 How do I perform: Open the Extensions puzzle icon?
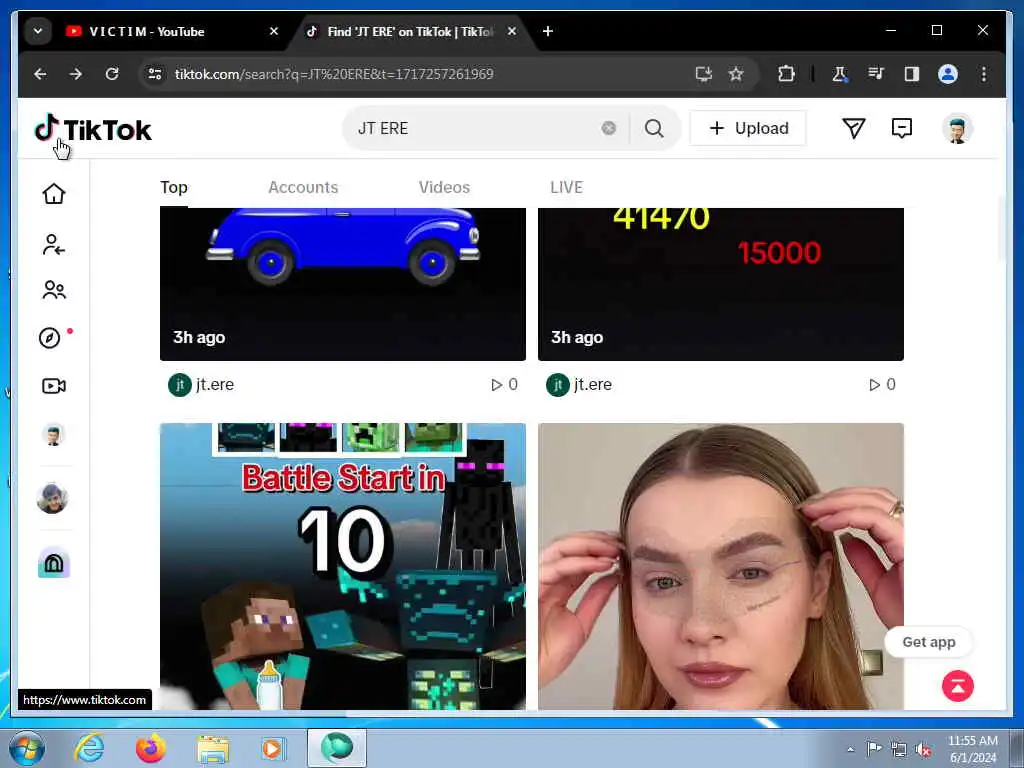point(786,74)
